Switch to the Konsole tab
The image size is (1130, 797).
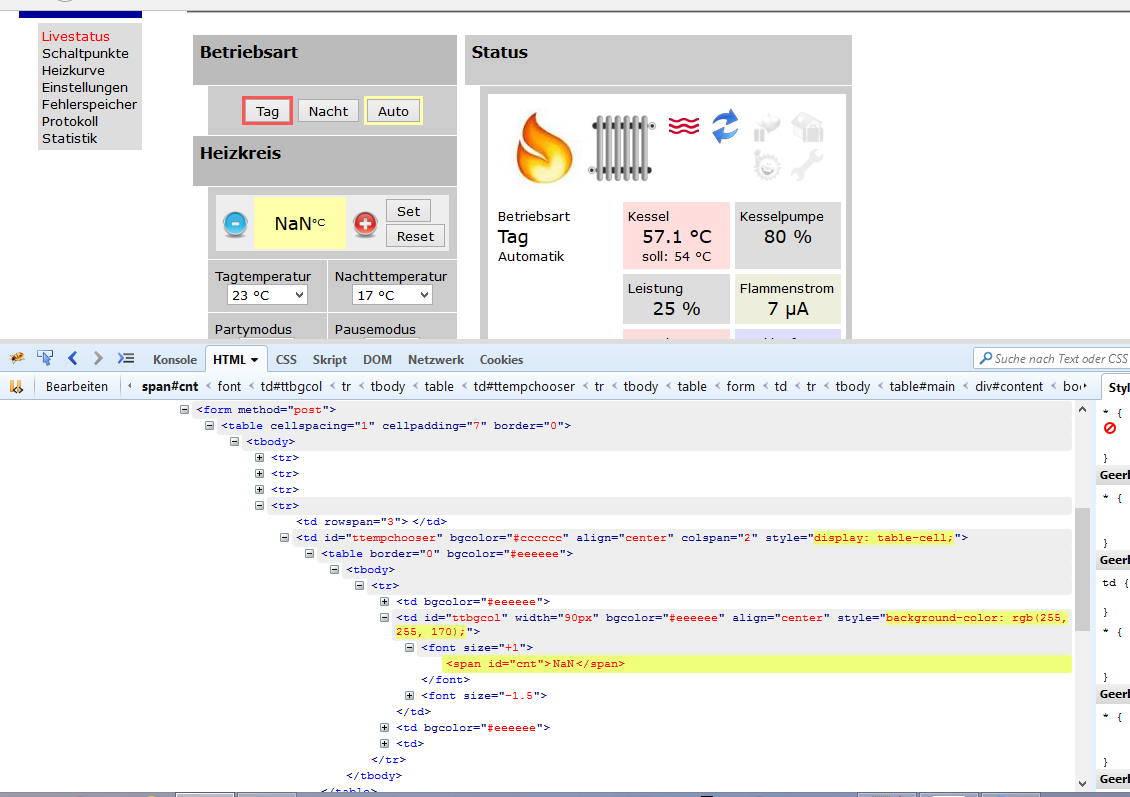click(174, 360)
